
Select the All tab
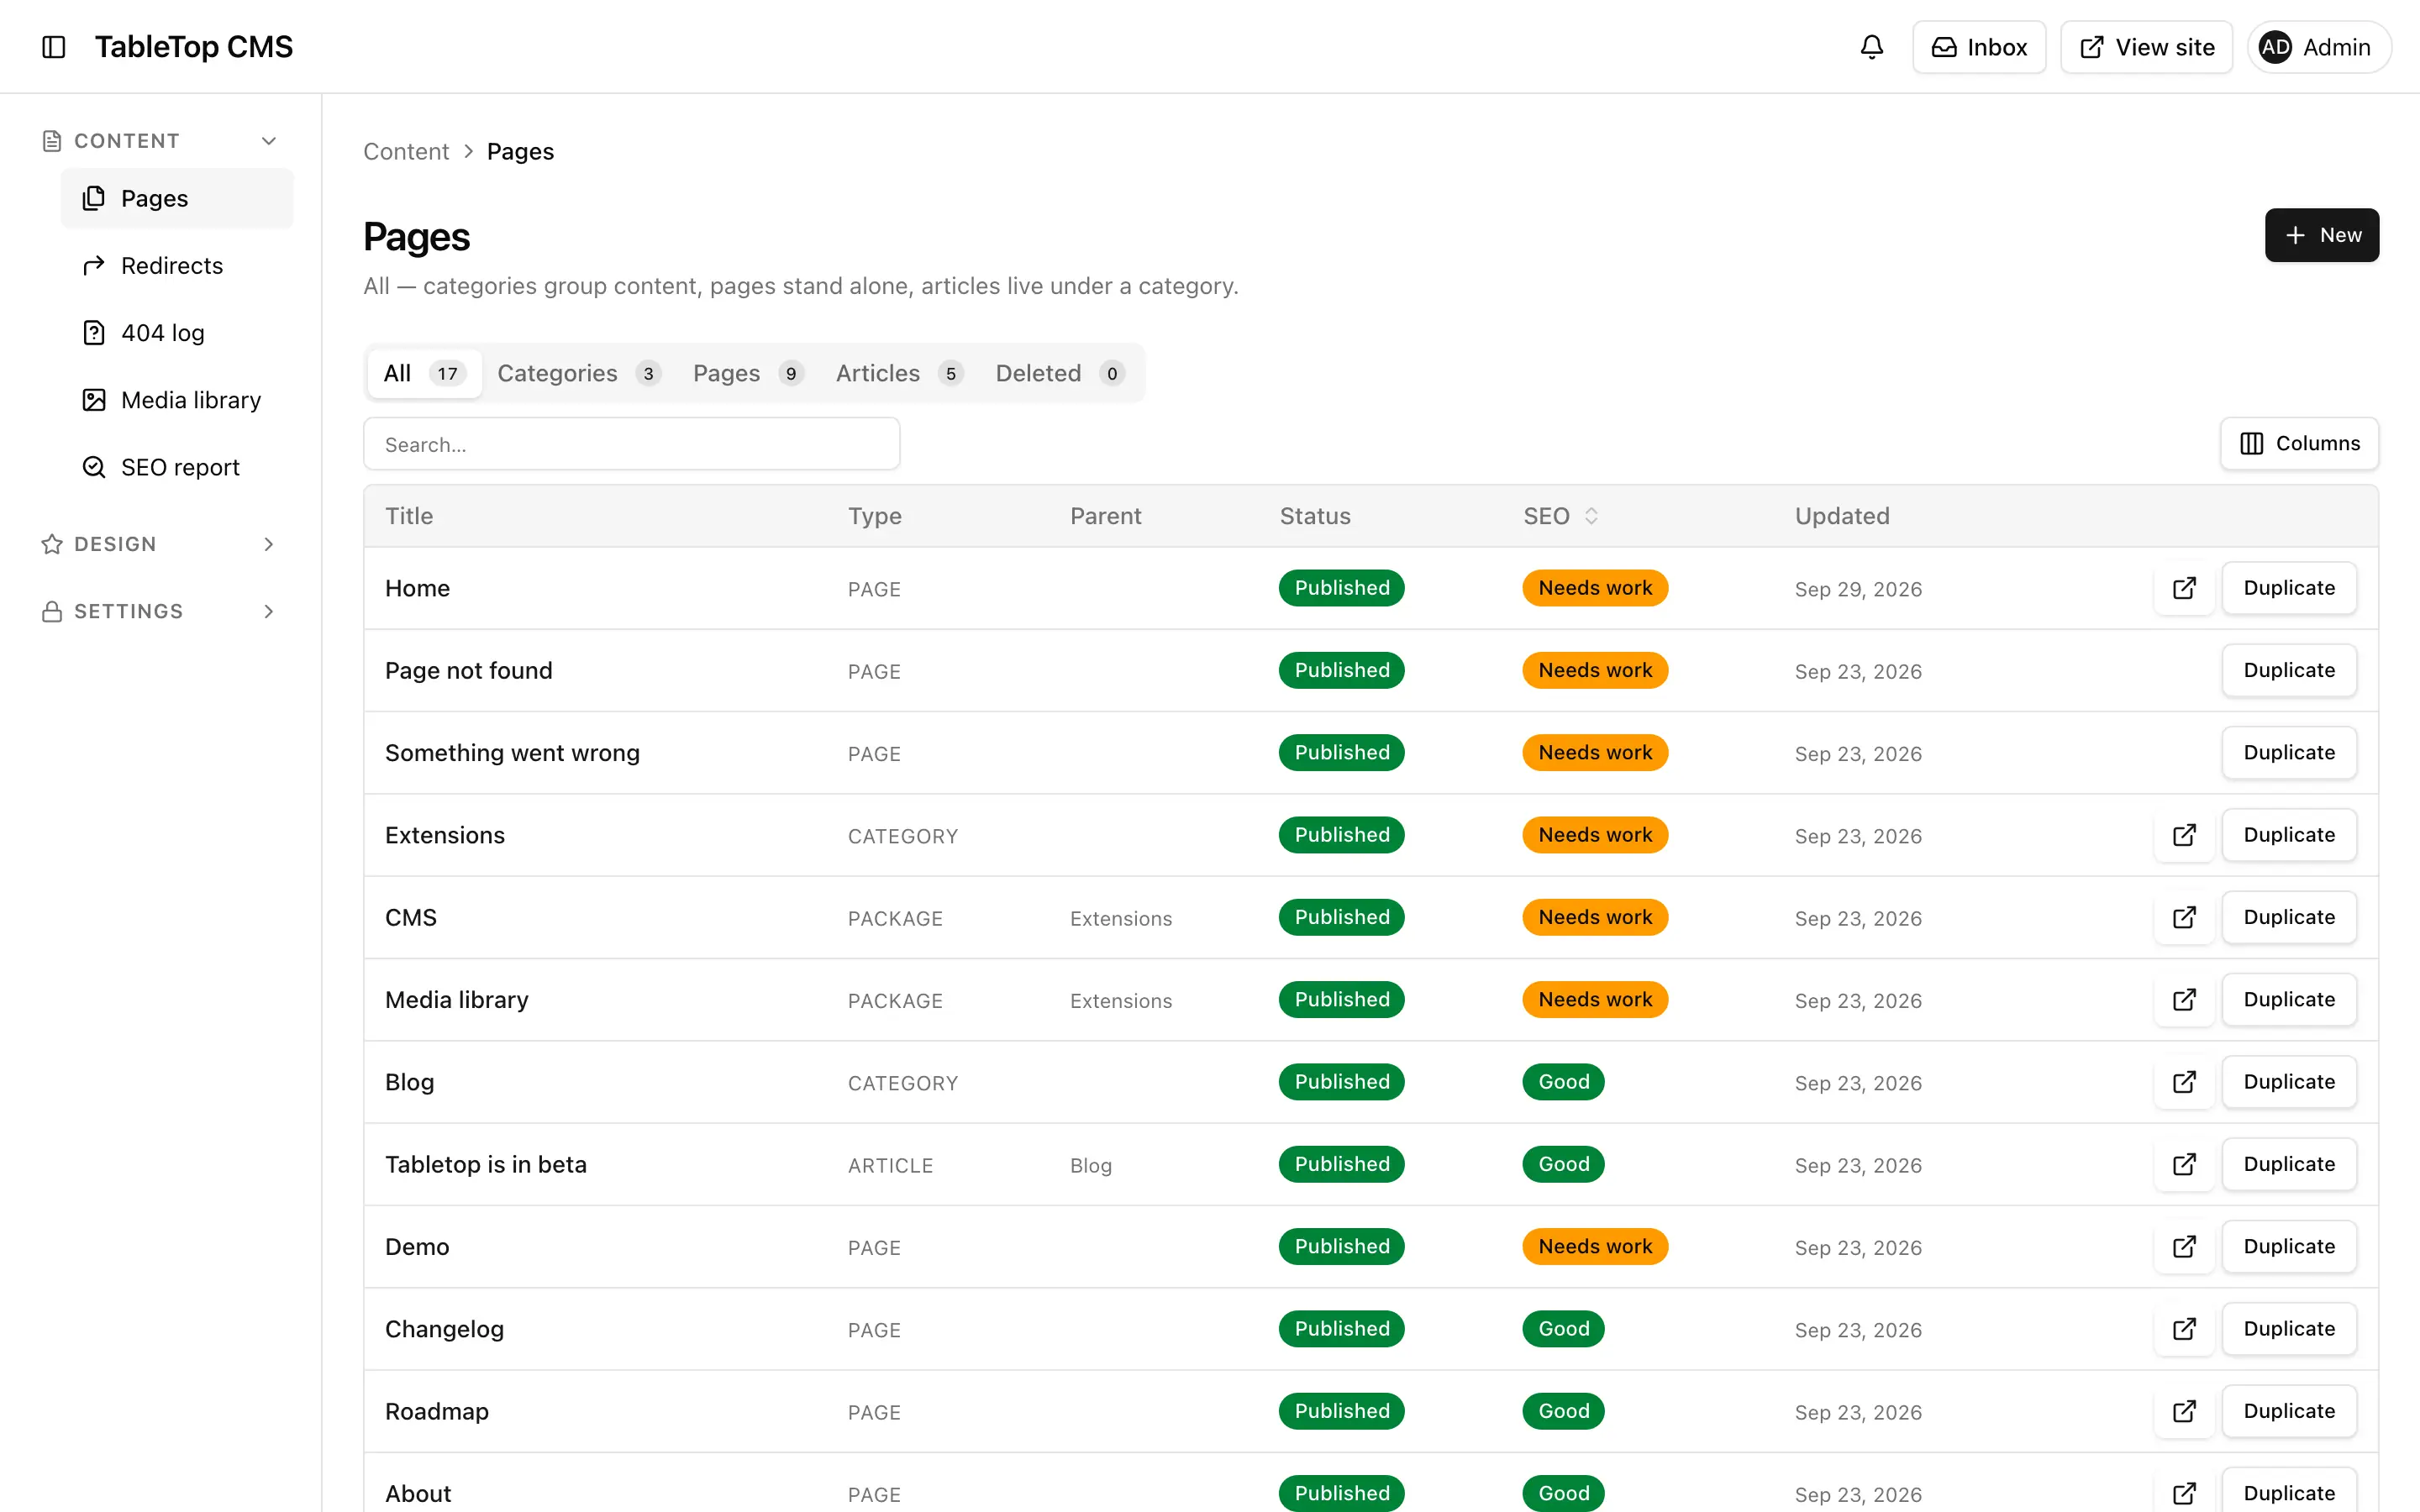(x=424, y=373)
